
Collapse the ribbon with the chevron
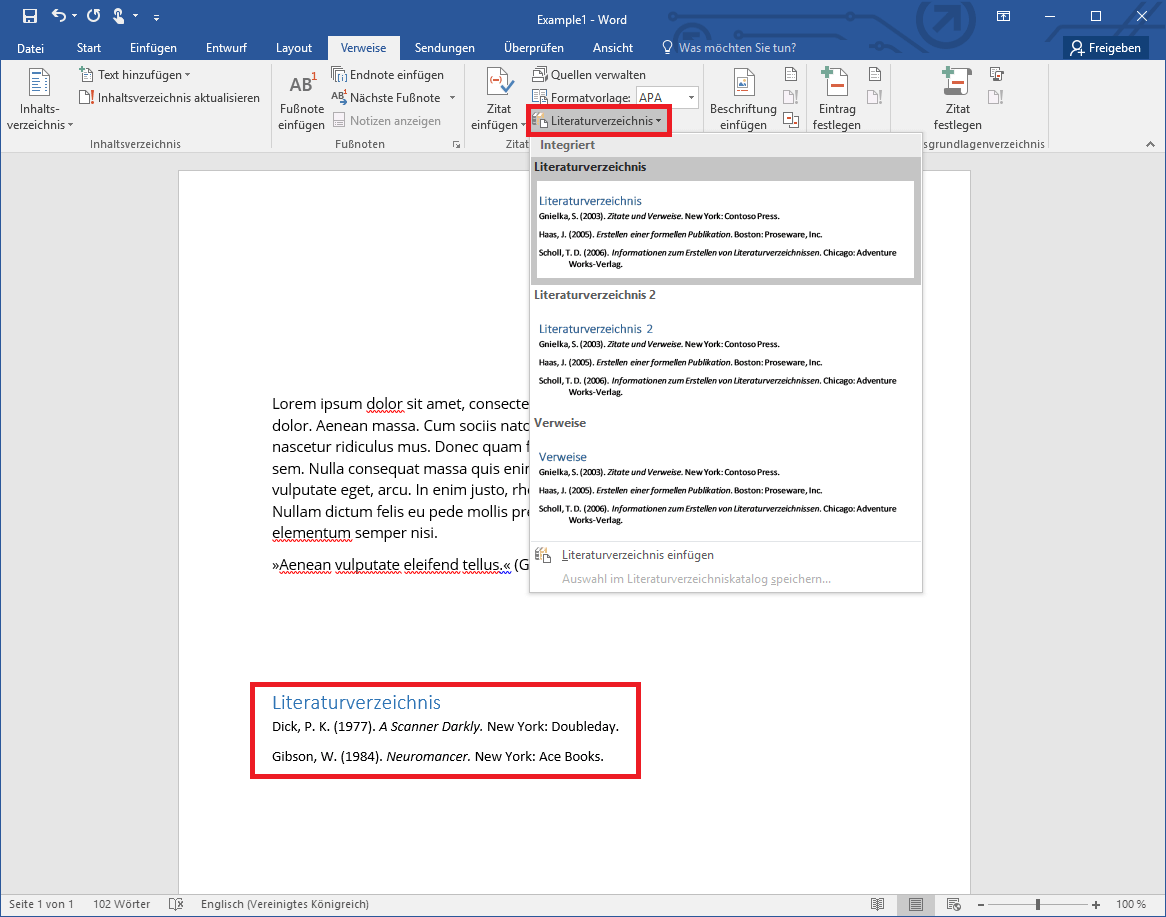(1150, 144)
